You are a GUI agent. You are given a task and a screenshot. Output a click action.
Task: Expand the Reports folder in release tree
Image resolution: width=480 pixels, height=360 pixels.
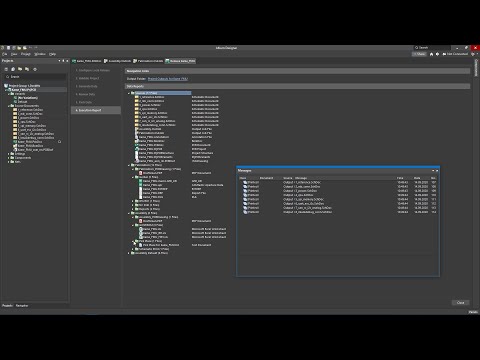[133, 209]
